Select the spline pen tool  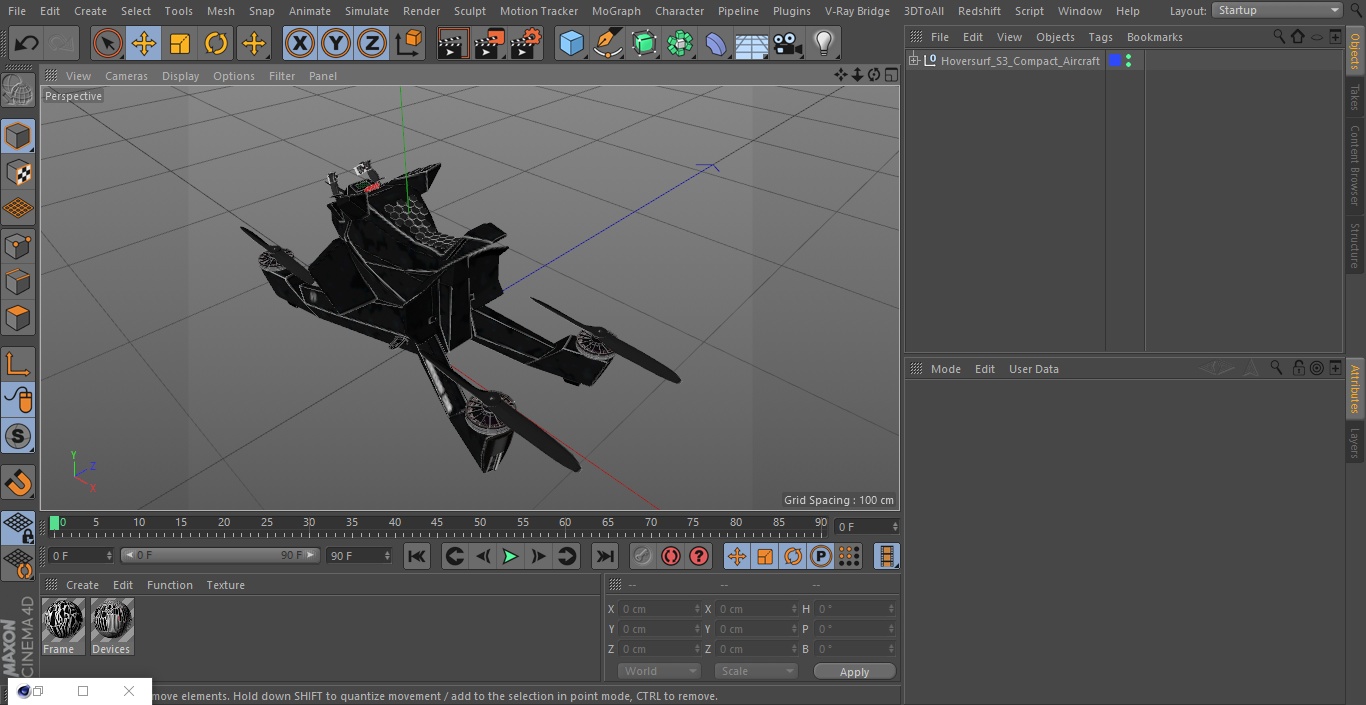(x=607, y=43)
